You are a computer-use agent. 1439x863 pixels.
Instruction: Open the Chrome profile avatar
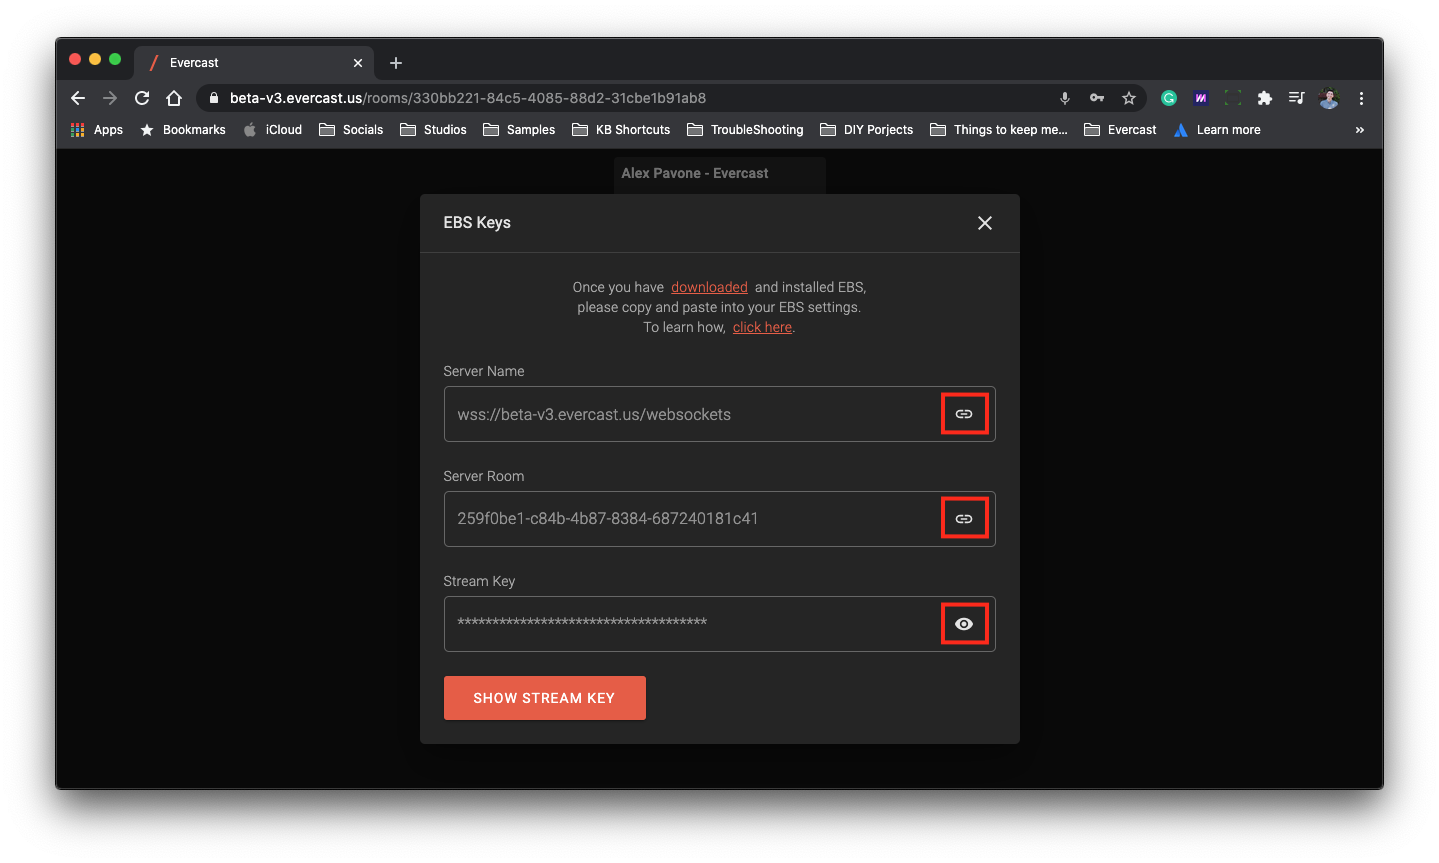tap(1329, 98)
